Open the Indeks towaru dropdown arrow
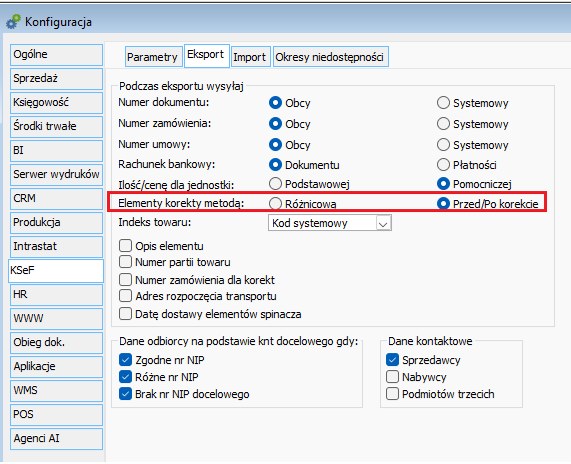This screenshot has width=571, height=464. pyautogui.click(x=383, y=223)
